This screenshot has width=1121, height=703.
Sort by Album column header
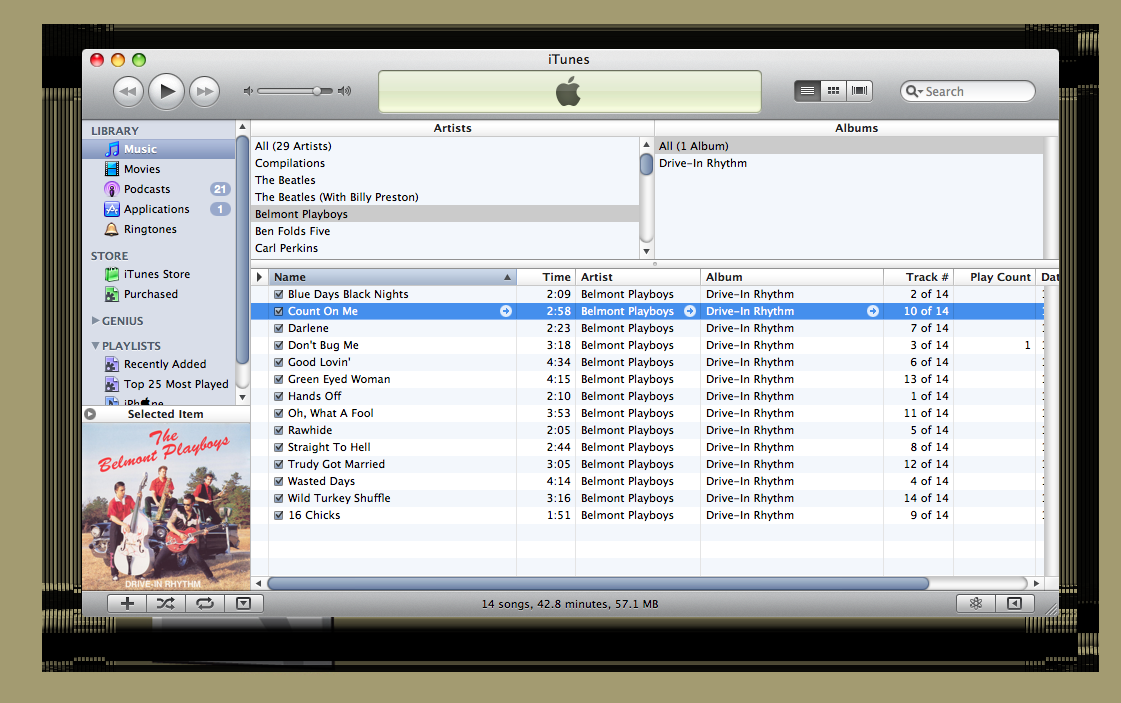792,277
